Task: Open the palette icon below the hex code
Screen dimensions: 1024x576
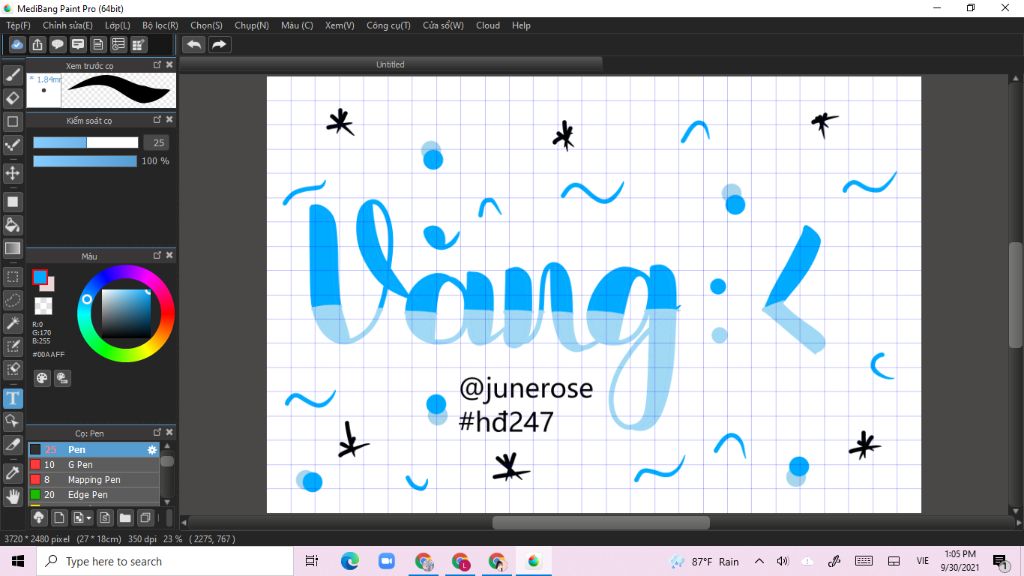Action: pyautogui.click(x=42, y=377)
